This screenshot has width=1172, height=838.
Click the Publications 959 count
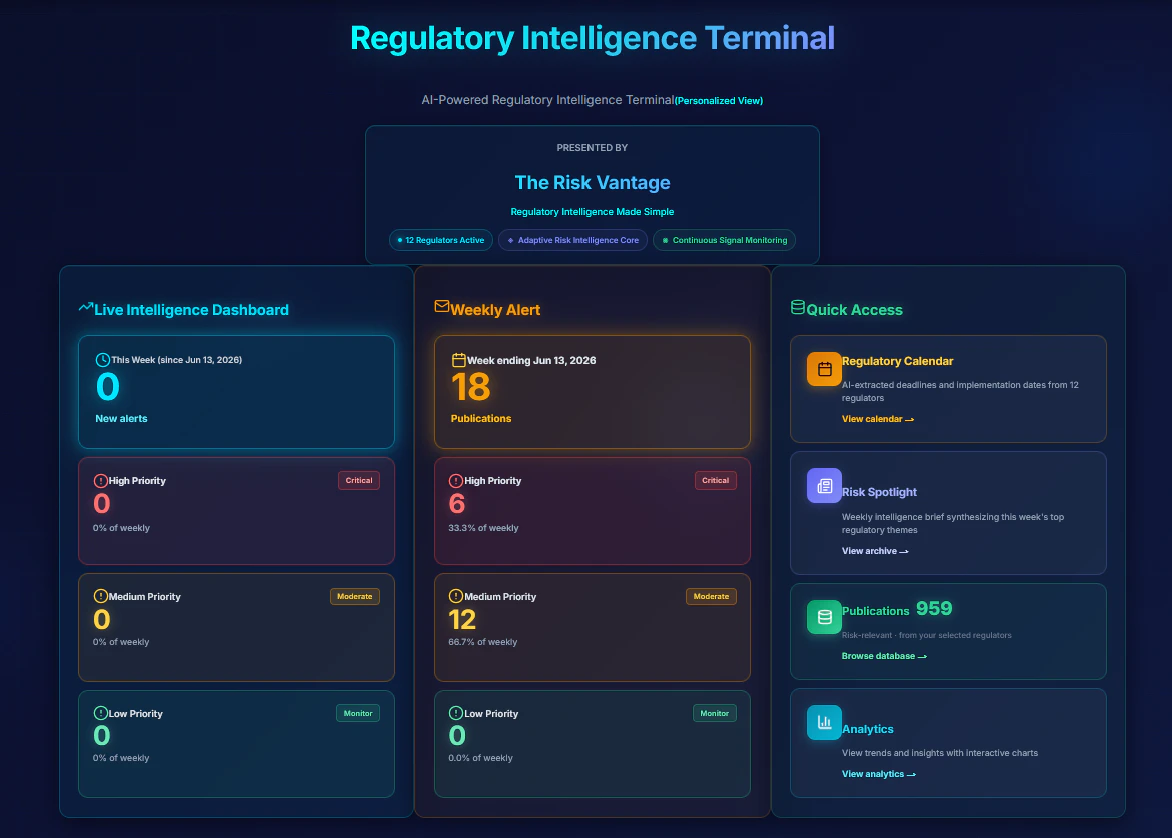(934, 609)
